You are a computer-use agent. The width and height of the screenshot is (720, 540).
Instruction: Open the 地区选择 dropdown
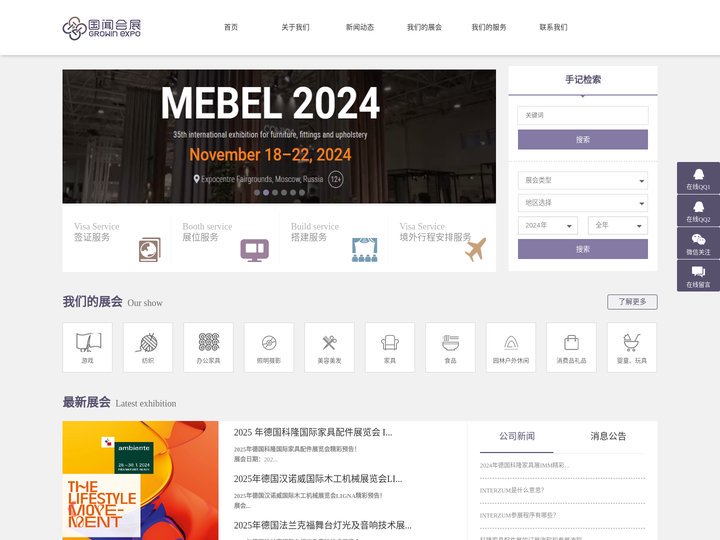click(583, 203)
